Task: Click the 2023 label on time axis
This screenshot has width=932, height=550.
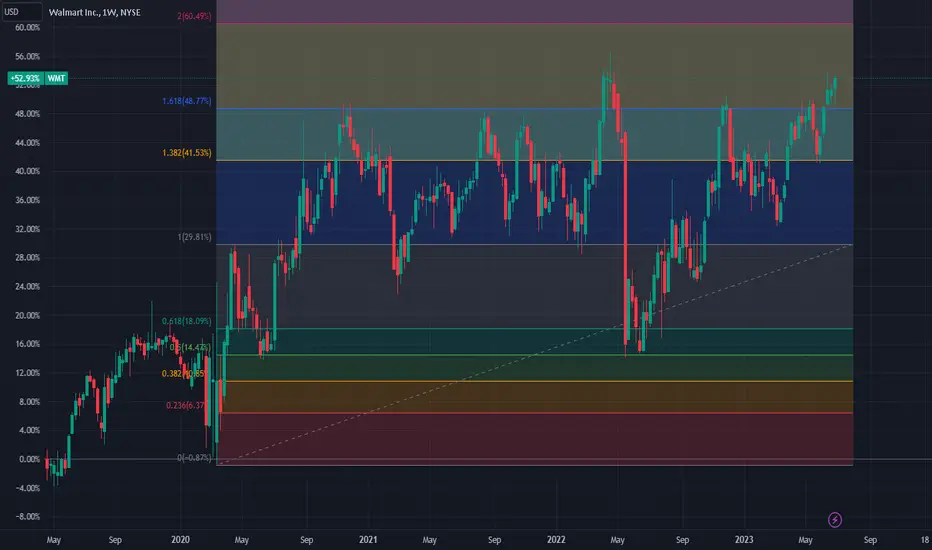Action: [x=744, y=540]
